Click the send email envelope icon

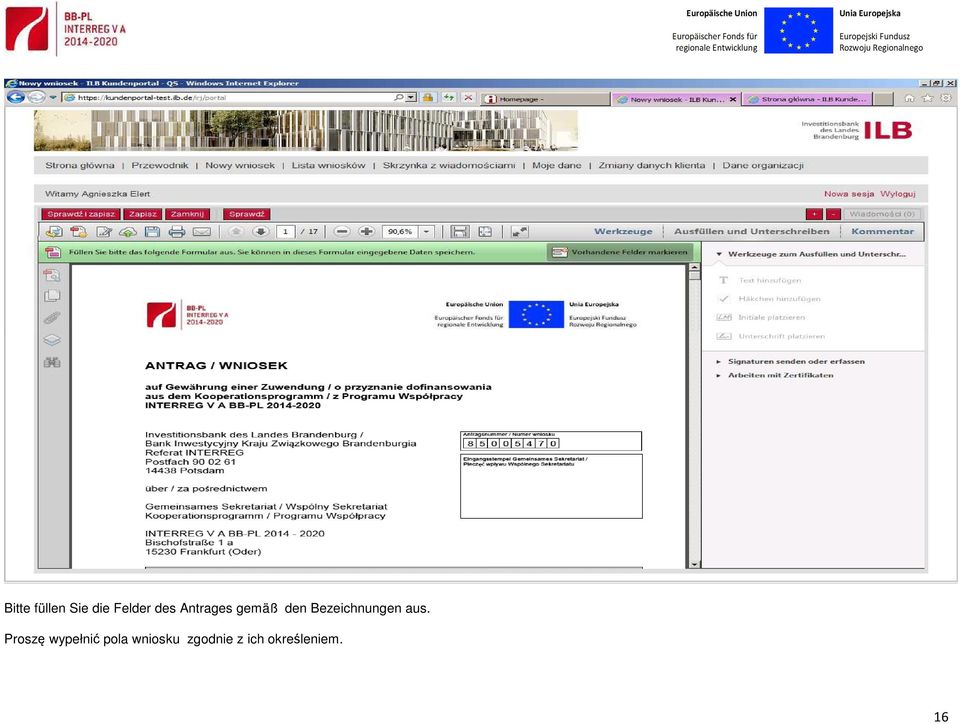pos(201,231)
